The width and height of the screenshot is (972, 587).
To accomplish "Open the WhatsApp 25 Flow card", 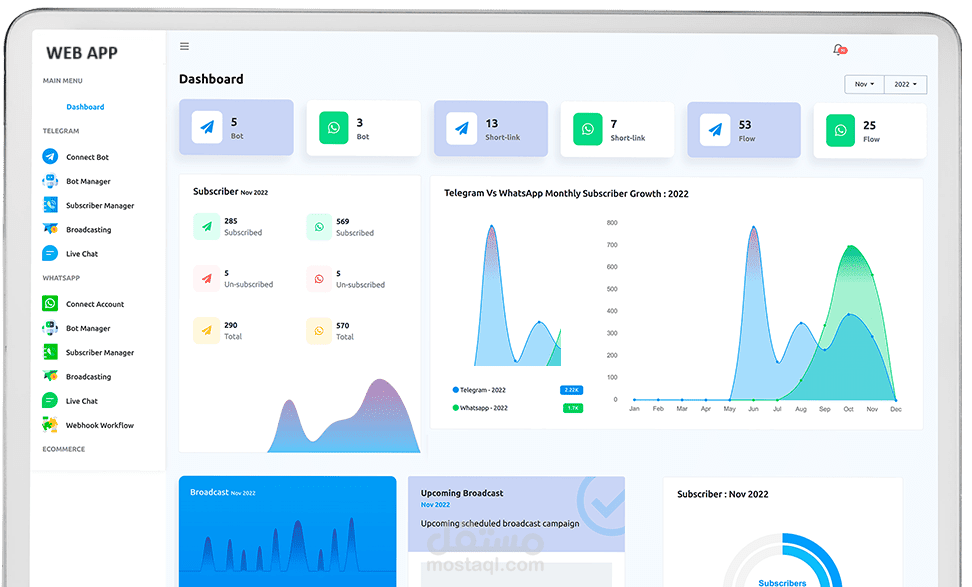I will [870, 131].
